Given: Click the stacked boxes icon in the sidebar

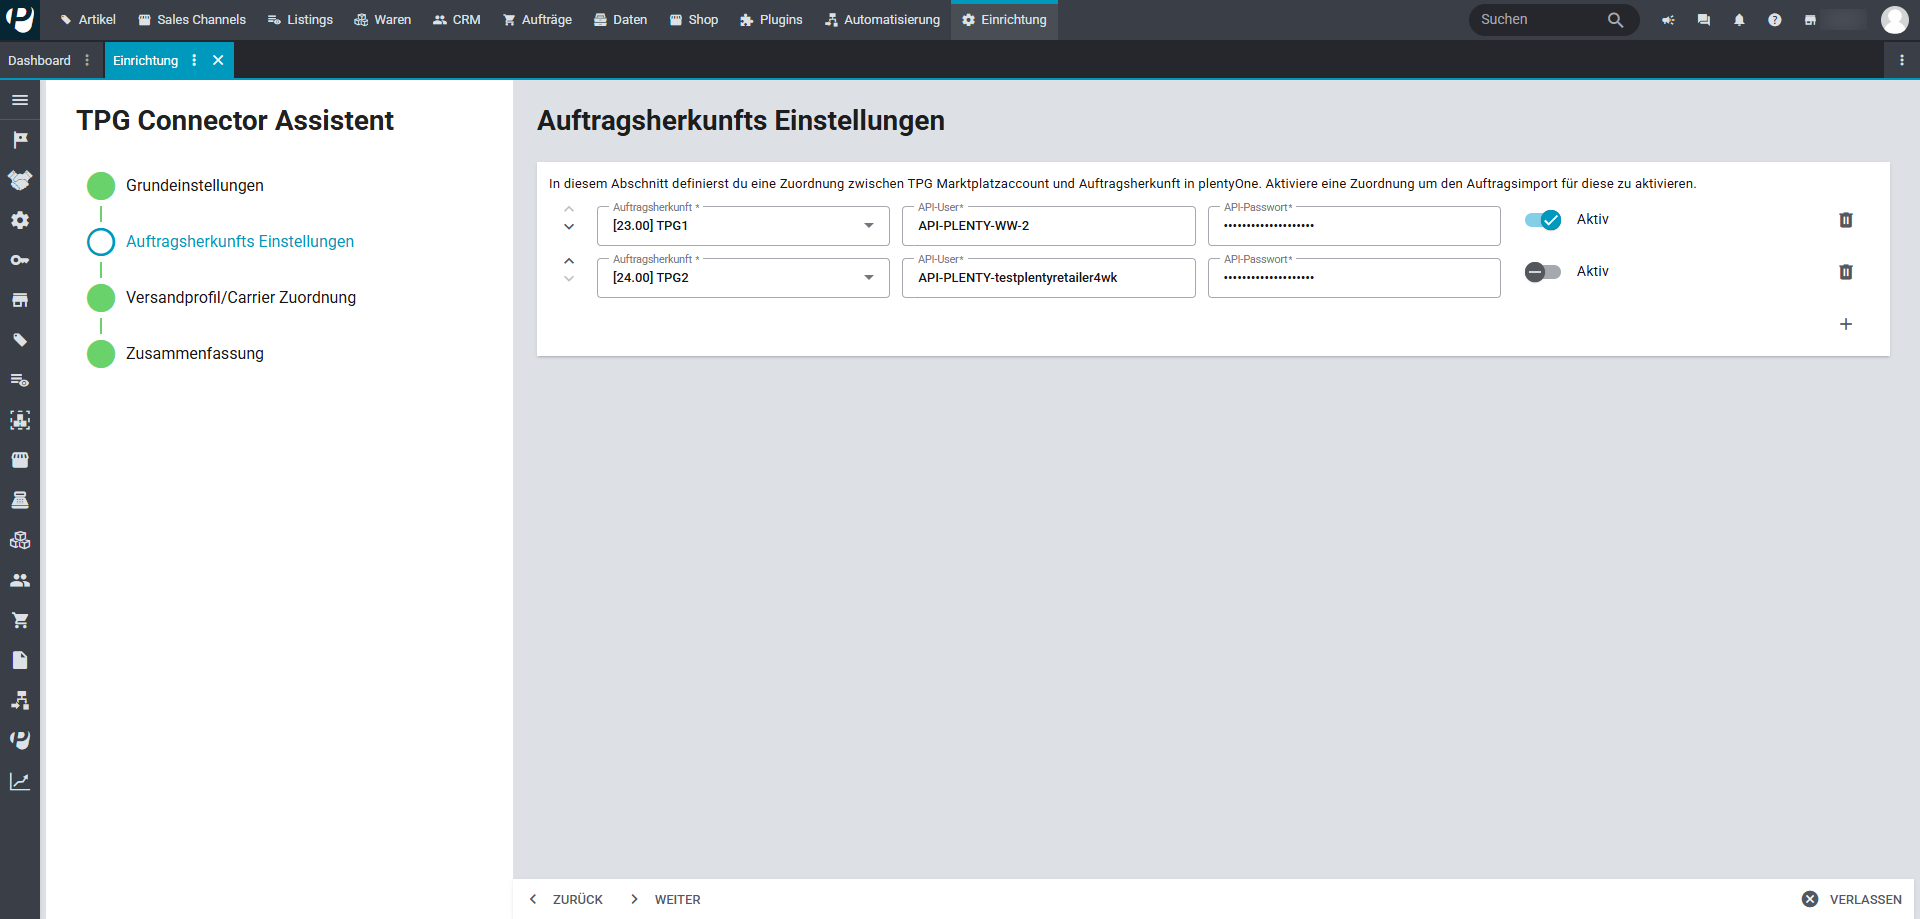Looking at the screenshot, I should [x=20, y=540].
